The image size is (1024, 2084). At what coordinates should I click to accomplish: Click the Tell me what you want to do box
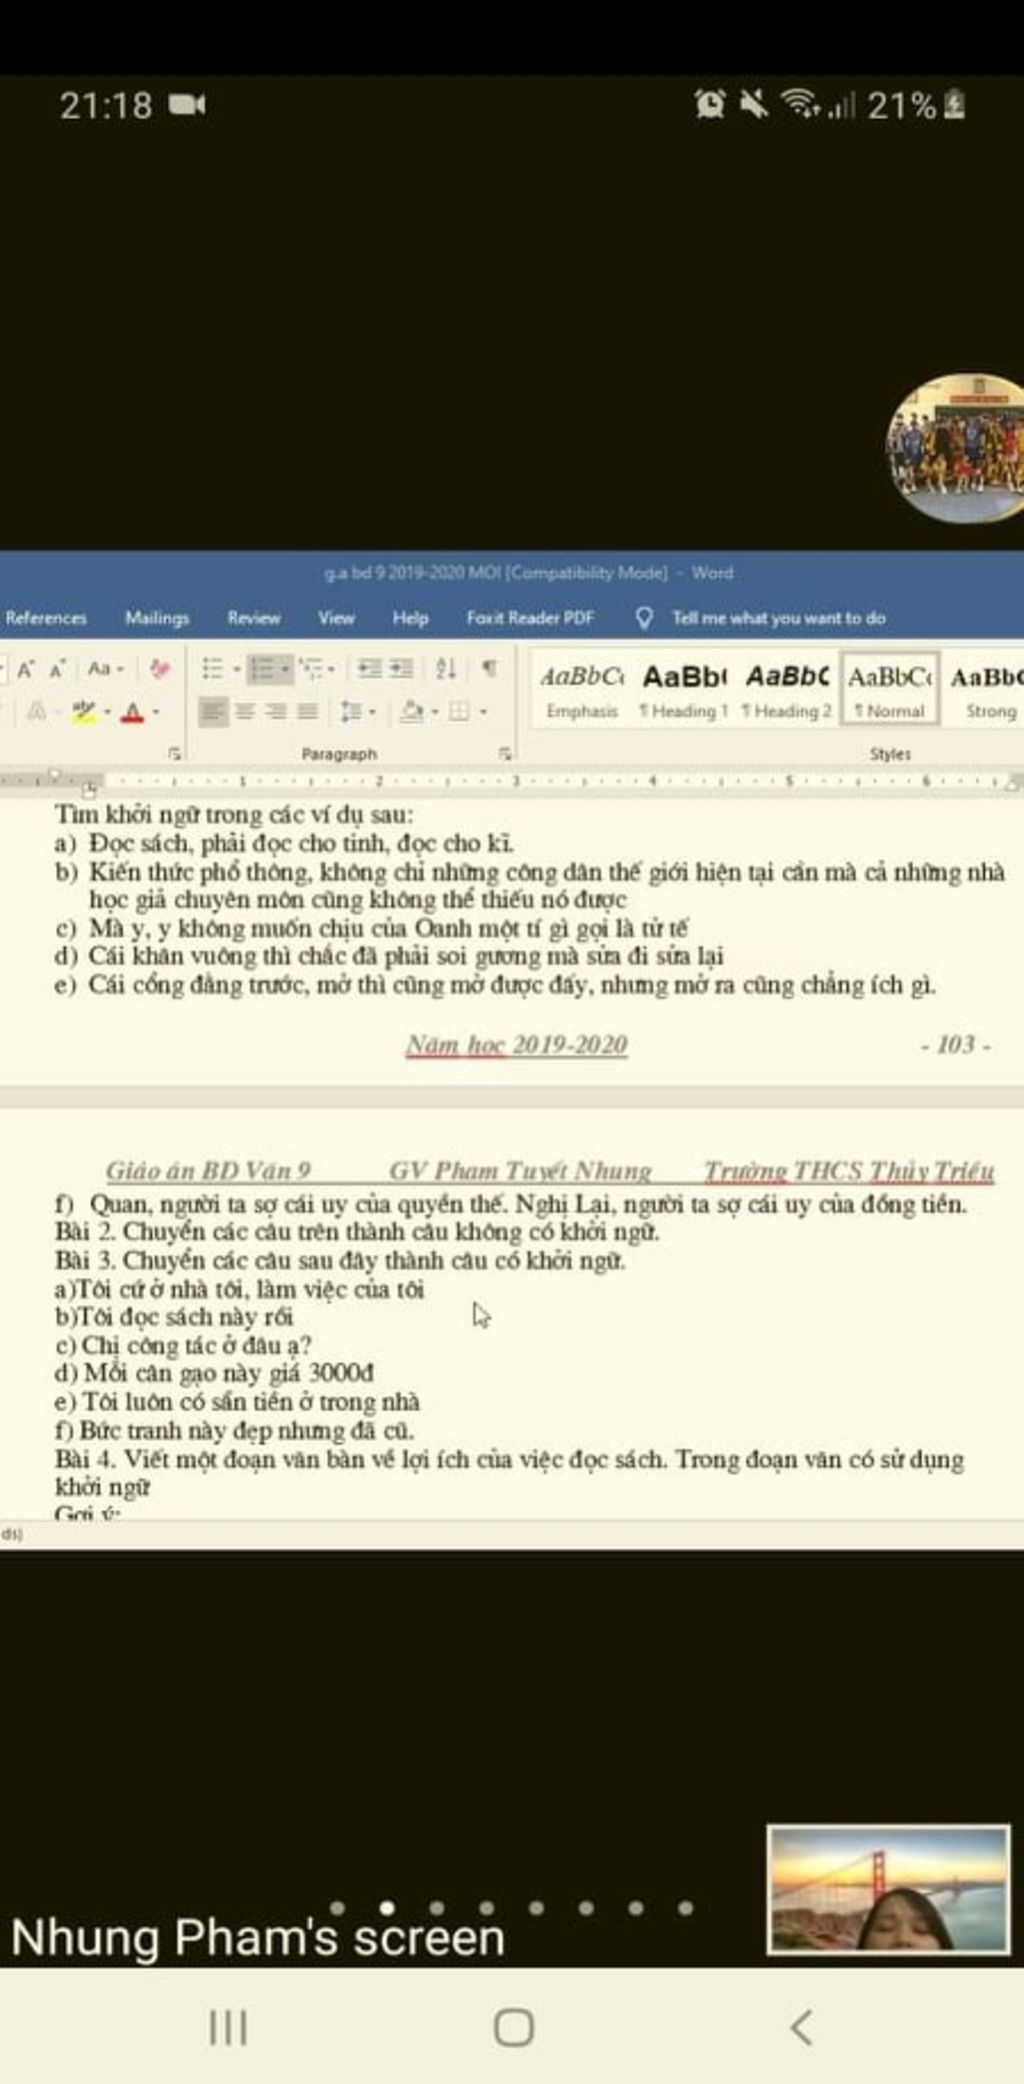[x=778, y=618]
